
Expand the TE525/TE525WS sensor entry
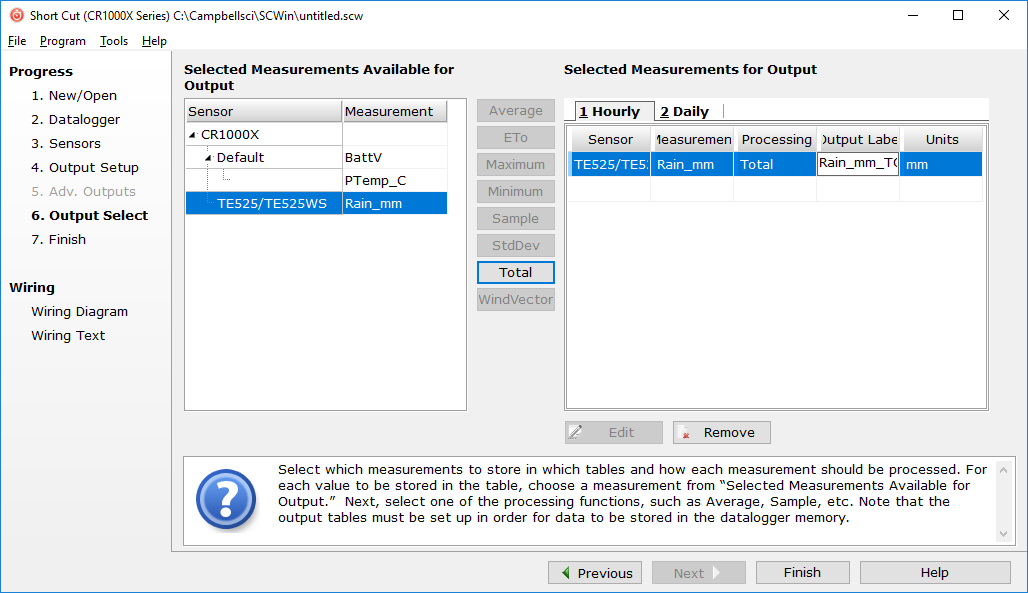click(263, 203)
